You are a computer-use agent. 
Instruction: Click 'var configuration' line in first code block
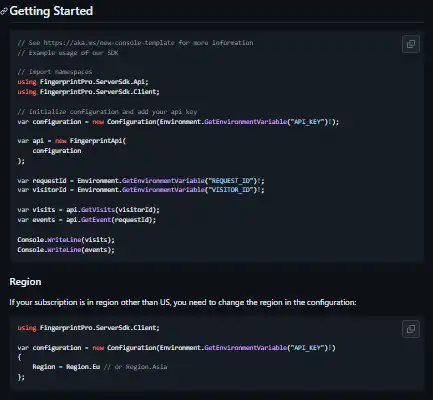tap(178, 122)
